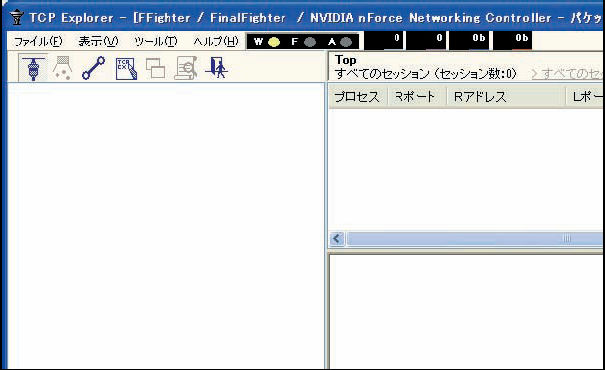The width and height of the screenshot is (605, 370).
Task: Open the ツール(T) menu
Action: (155, 41)
